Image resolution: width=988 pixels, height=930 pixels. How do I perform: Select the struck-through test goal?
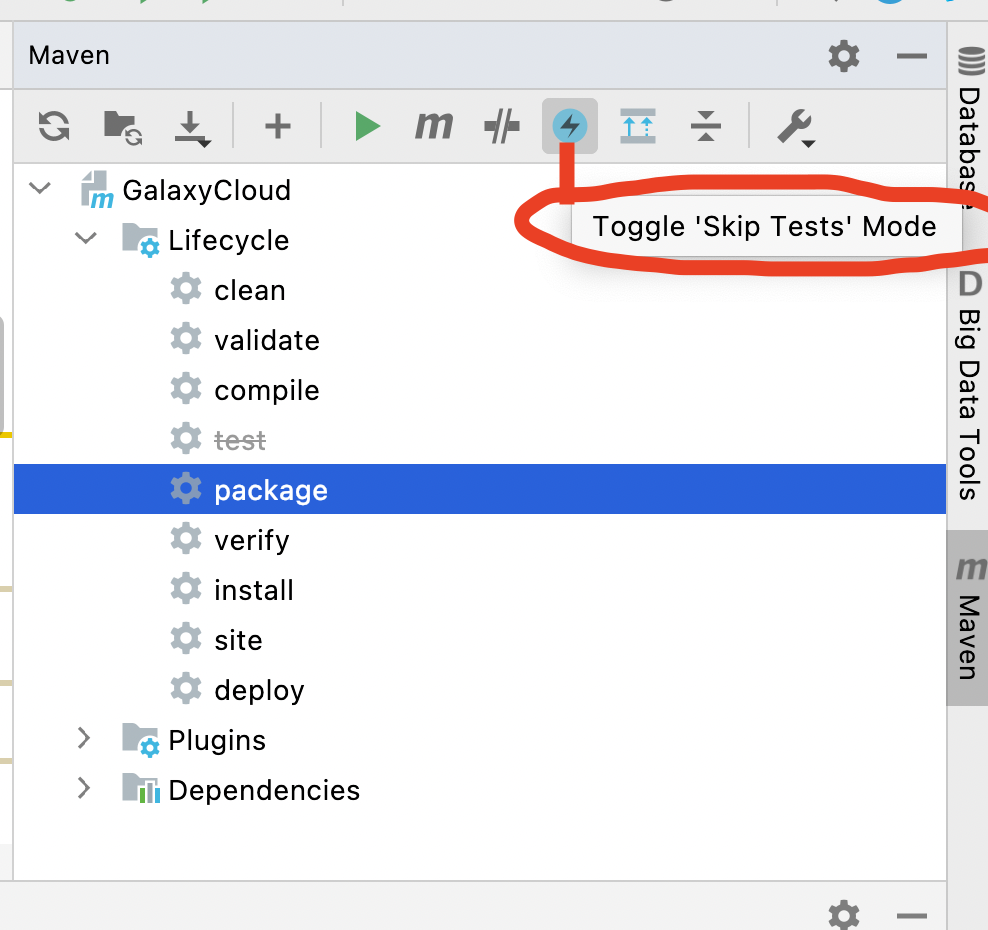239,440
